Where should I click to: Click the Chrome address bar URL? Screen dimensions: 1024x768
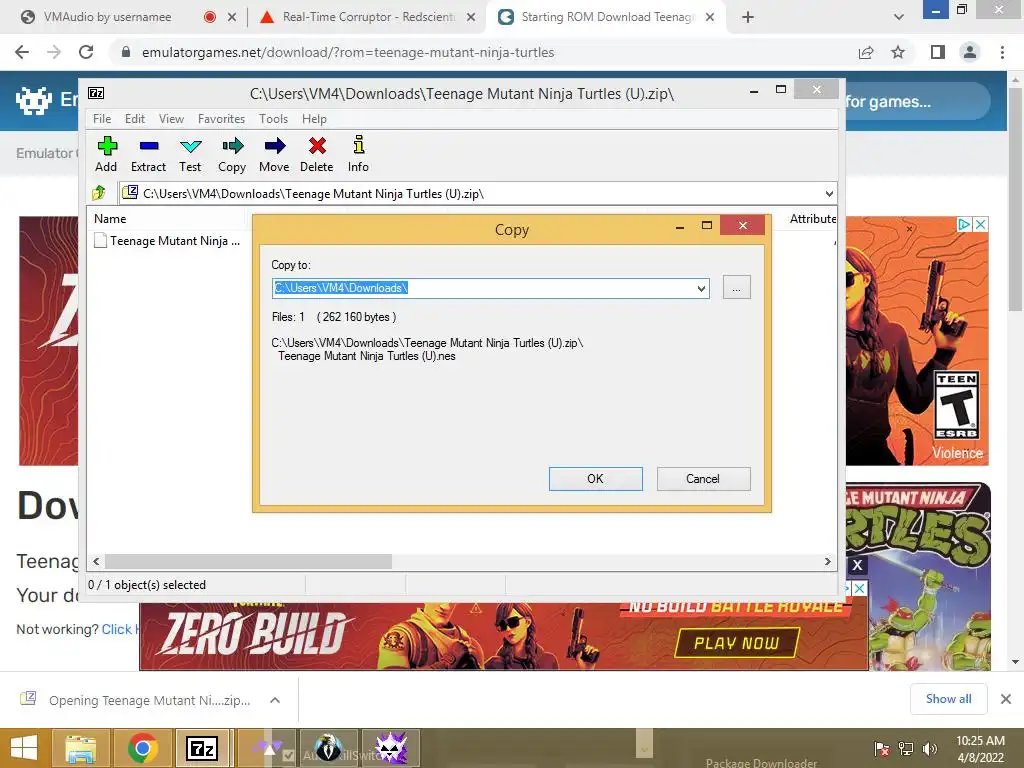click(x=347, y=52)
